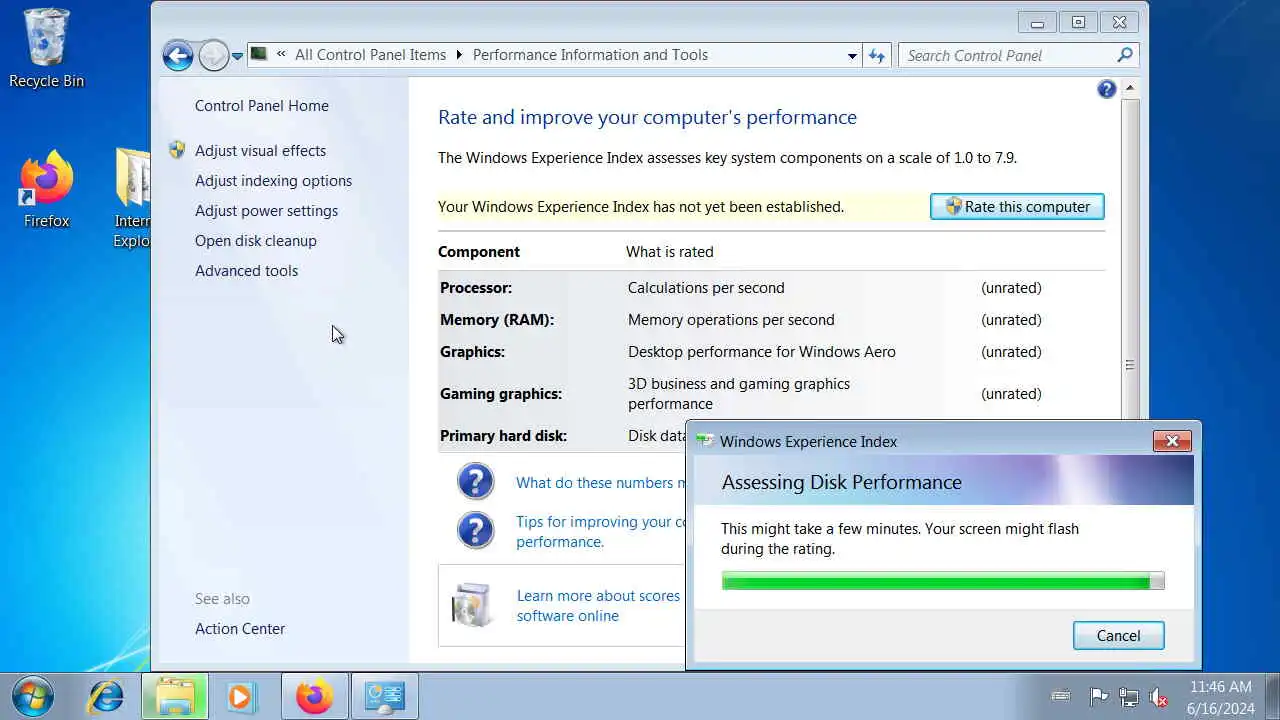Click the scrollbar up arrow

tap(1130, 89)
